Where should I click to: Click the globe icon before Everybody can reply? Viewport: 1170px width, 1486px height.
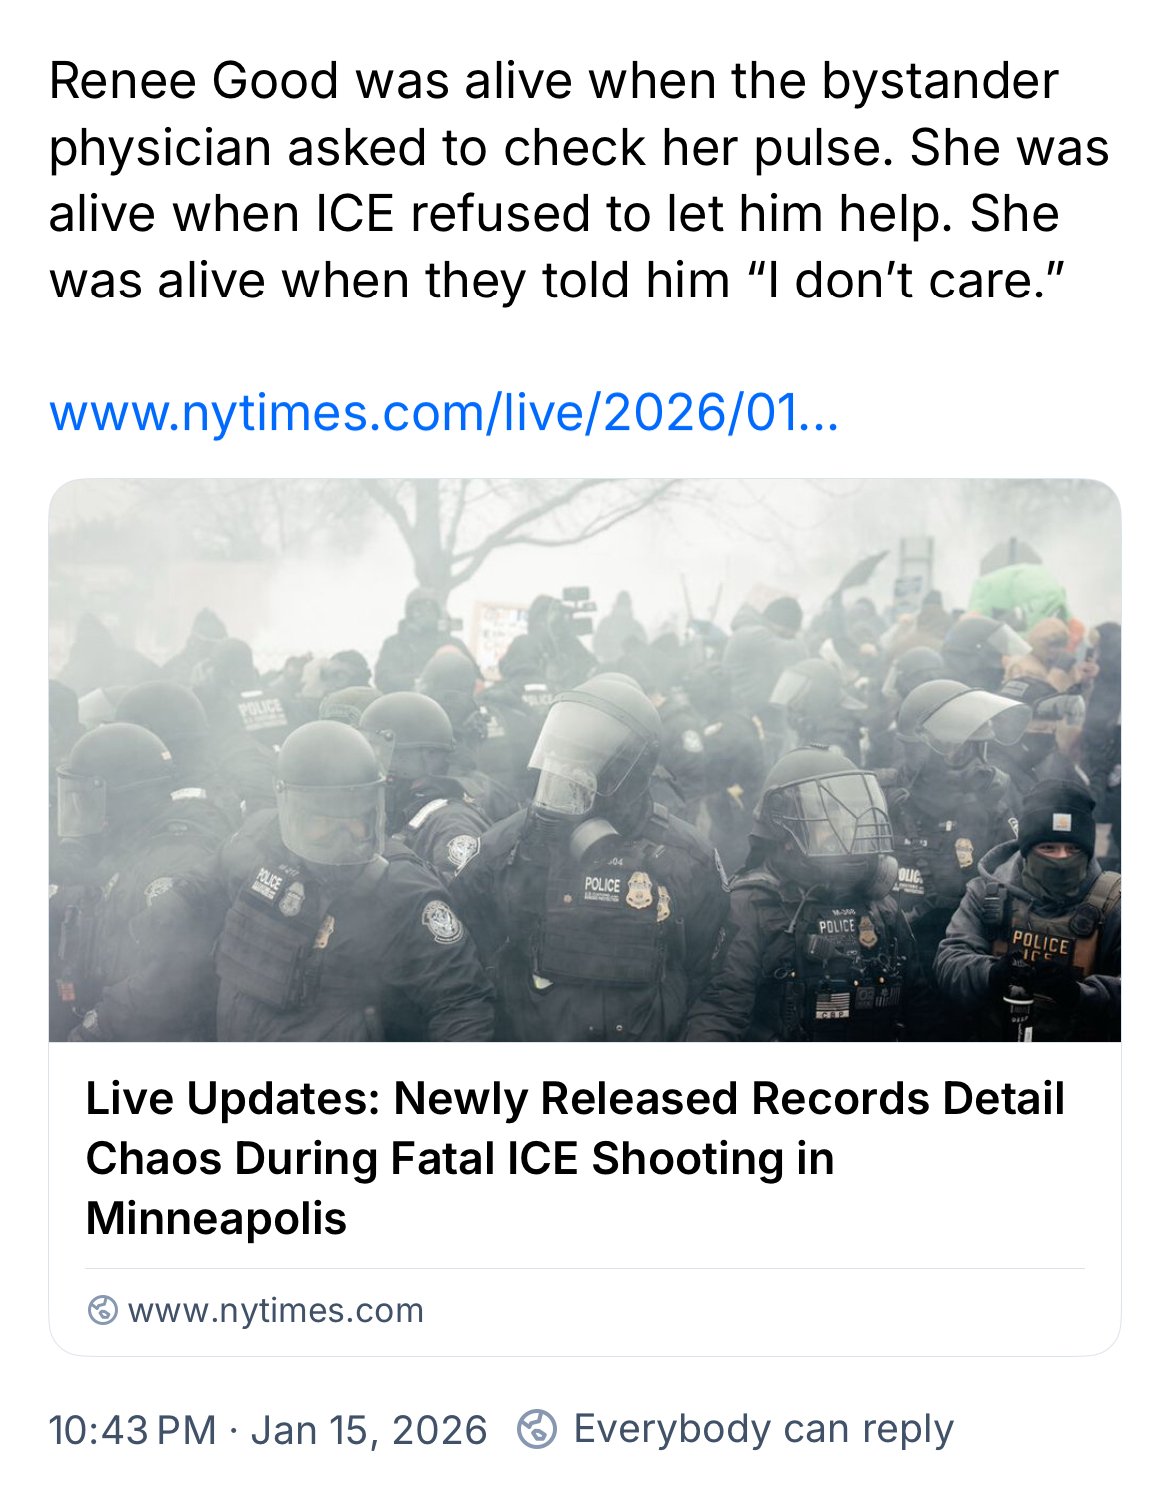537,1429
